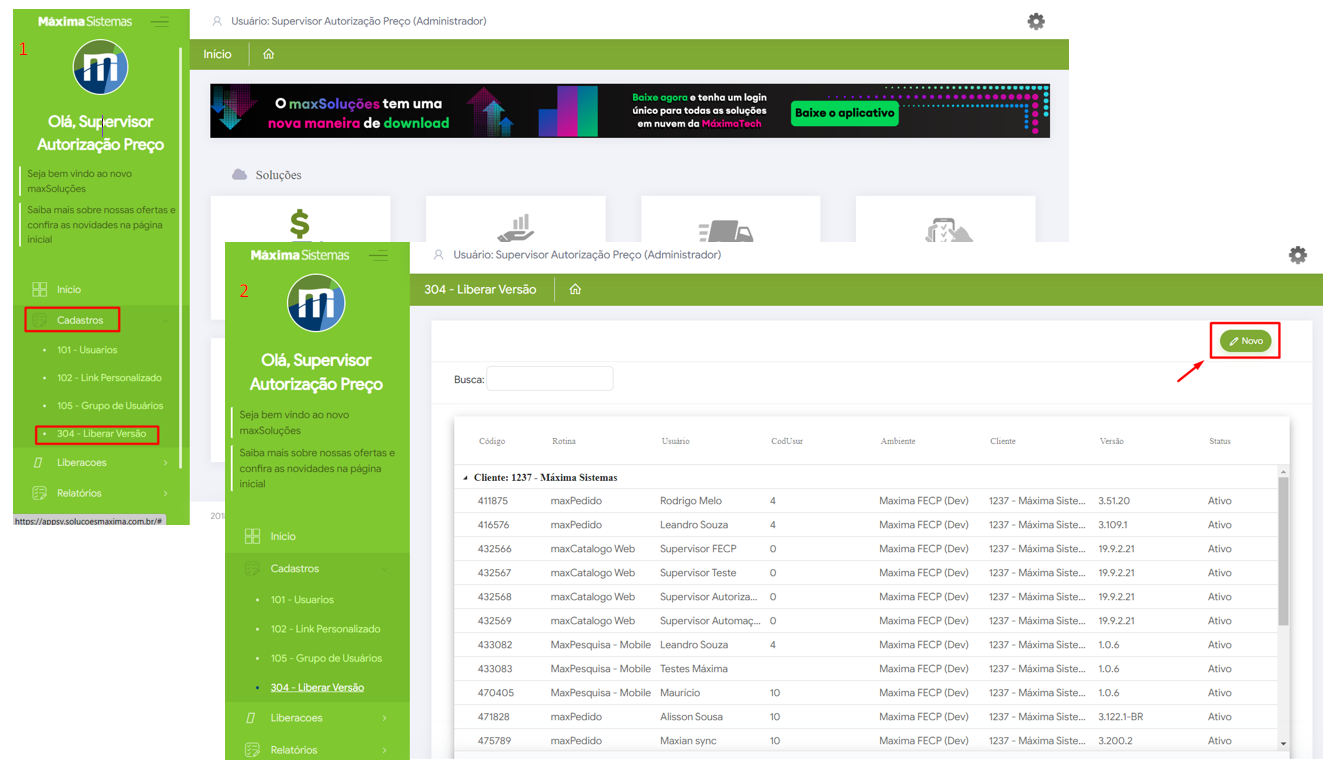Open settings gear above the Novo button
The width and height of the screenshot is (1343, 778).
[1297, 255]
